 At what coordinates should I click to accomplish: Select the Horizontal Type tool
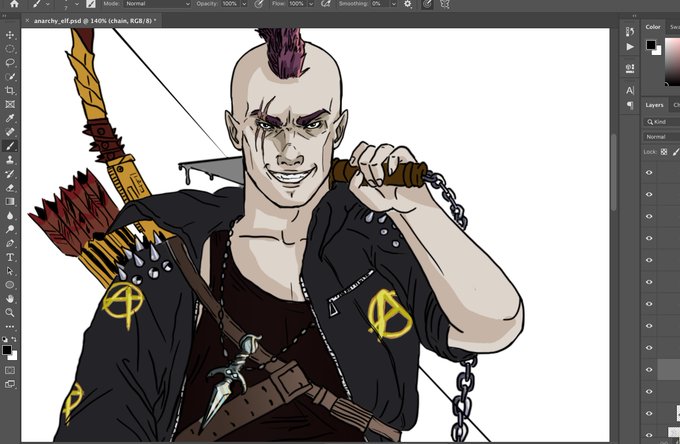10,257
